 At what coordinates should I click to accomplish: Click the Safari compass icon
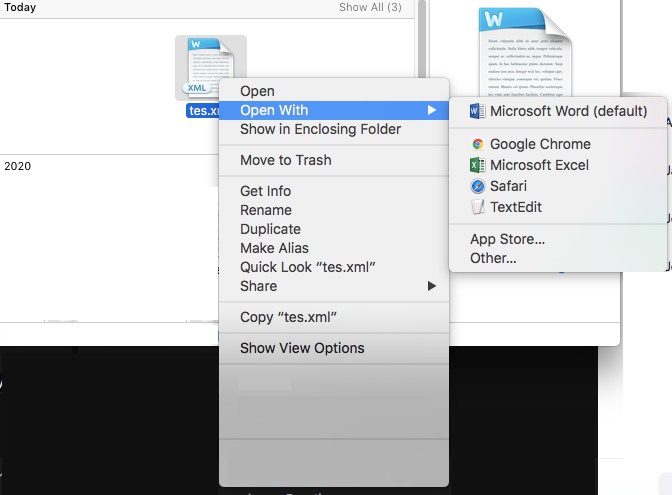pos(478,186)
